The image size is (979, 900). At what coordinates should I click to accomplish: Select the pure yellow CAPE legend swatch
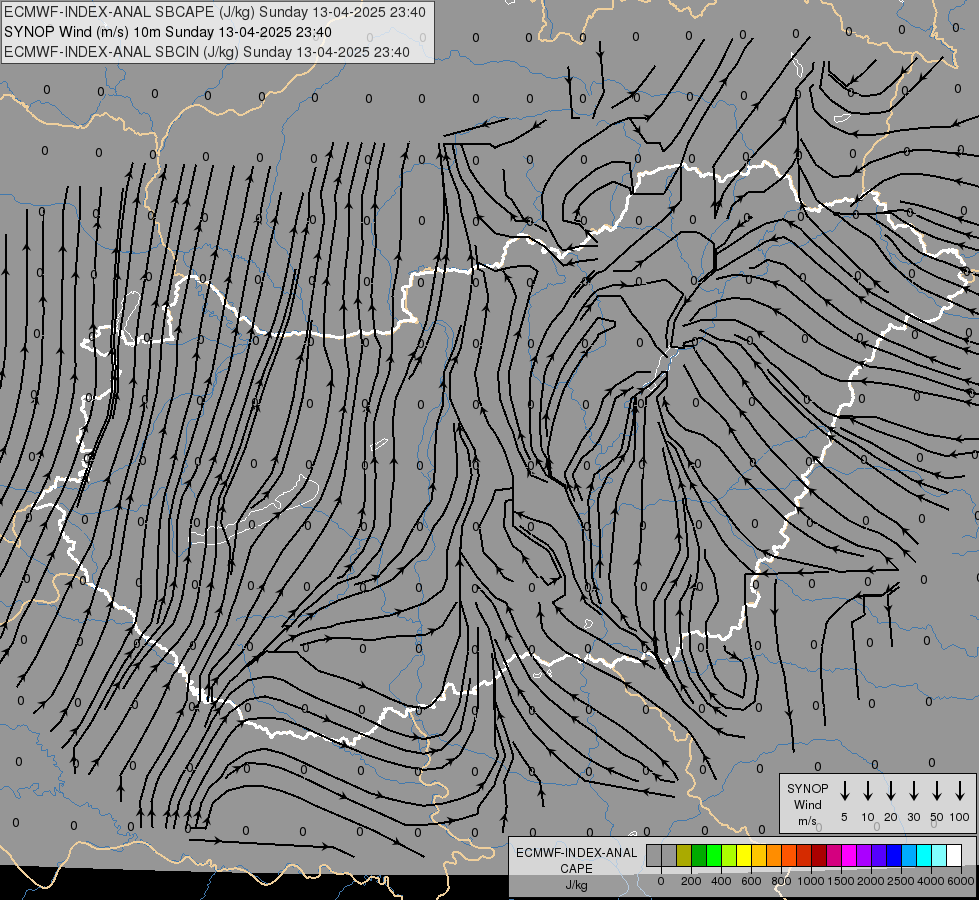[x=744, y=855]
